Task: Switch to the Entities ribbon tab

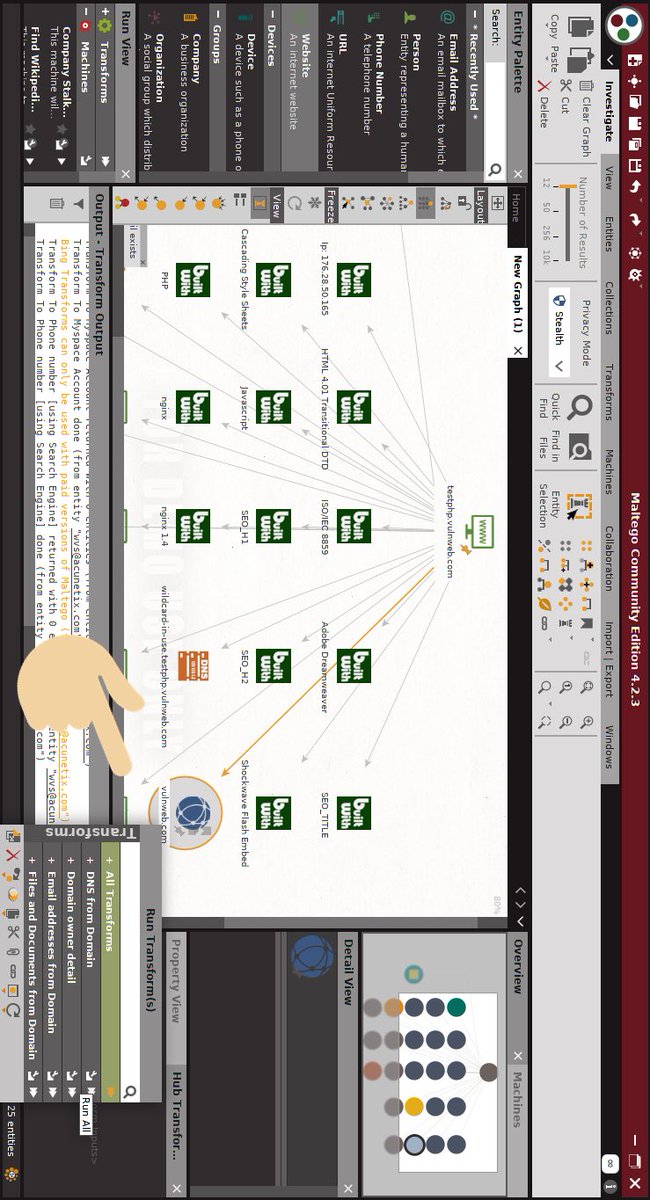Action: (607, 234)
